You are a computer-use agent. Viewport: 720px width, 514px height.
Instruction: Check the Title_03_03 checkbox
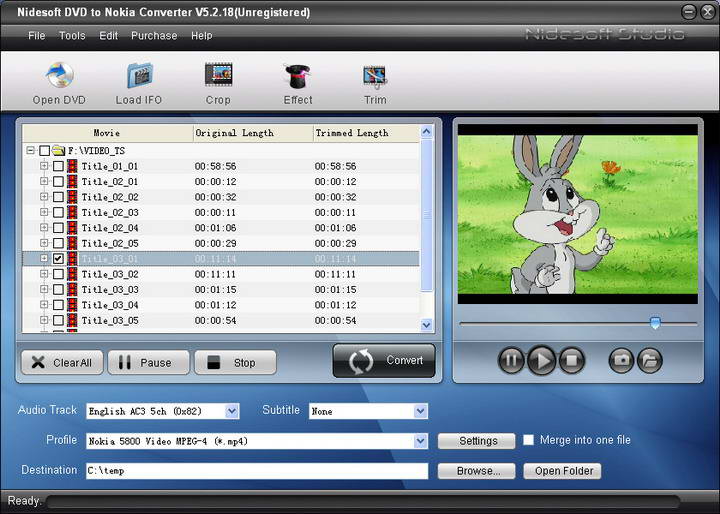(x=58, y=289)
